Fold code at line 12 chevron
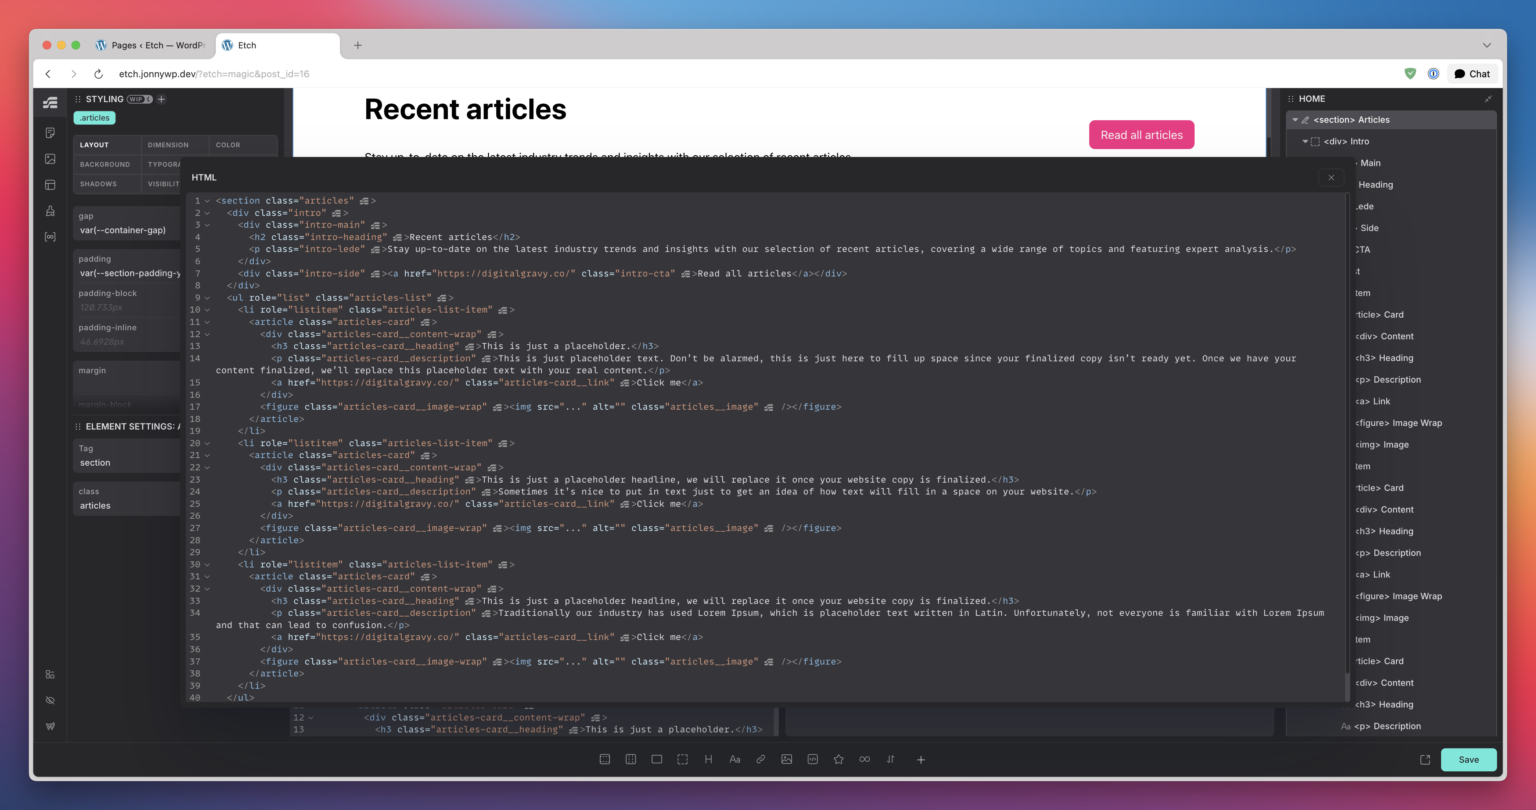The height and width of the screenshot is (810, 1536). pos(207,334)
